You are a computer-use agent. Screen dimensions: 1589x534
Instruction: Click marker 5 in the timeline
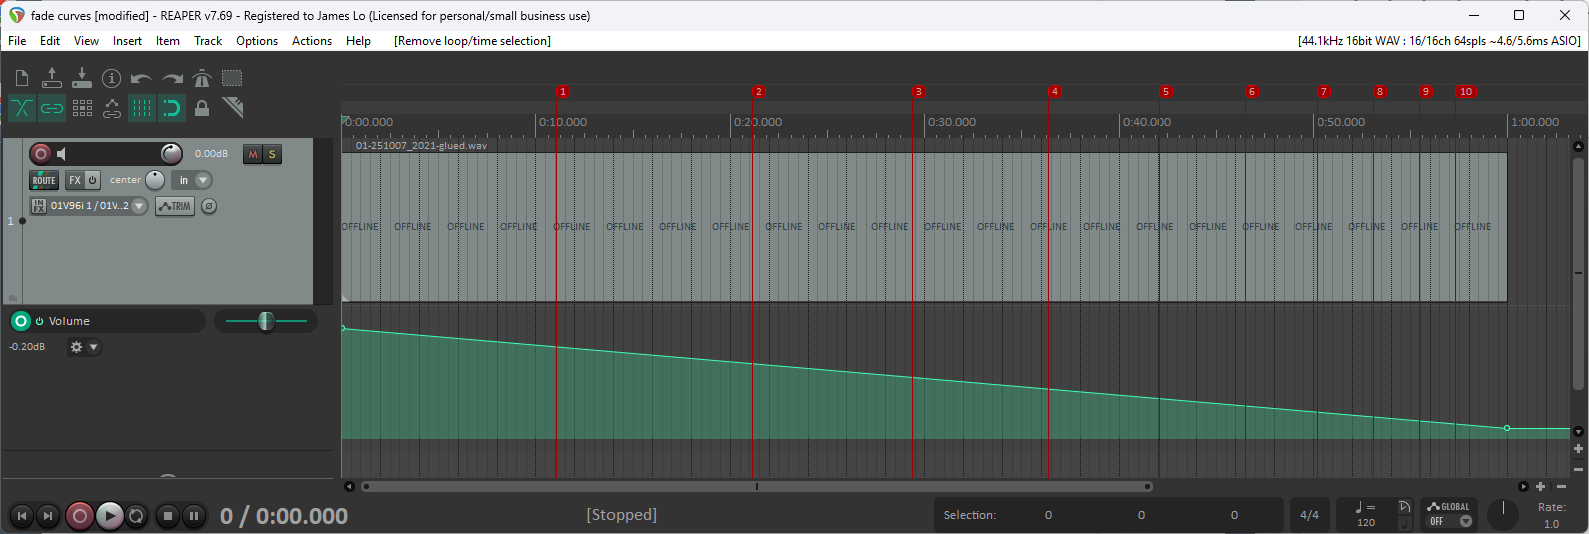coord(1166,91)
